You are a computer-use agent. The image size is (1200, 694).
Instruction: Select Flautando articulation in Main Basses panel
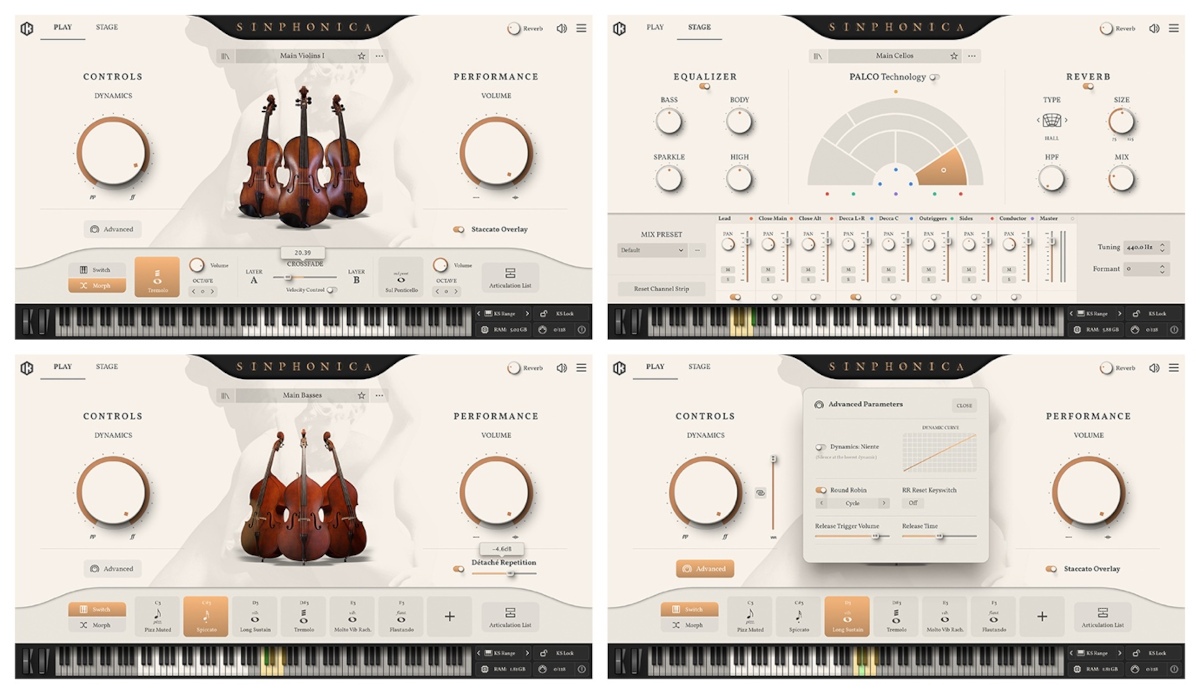click(401, 616)
